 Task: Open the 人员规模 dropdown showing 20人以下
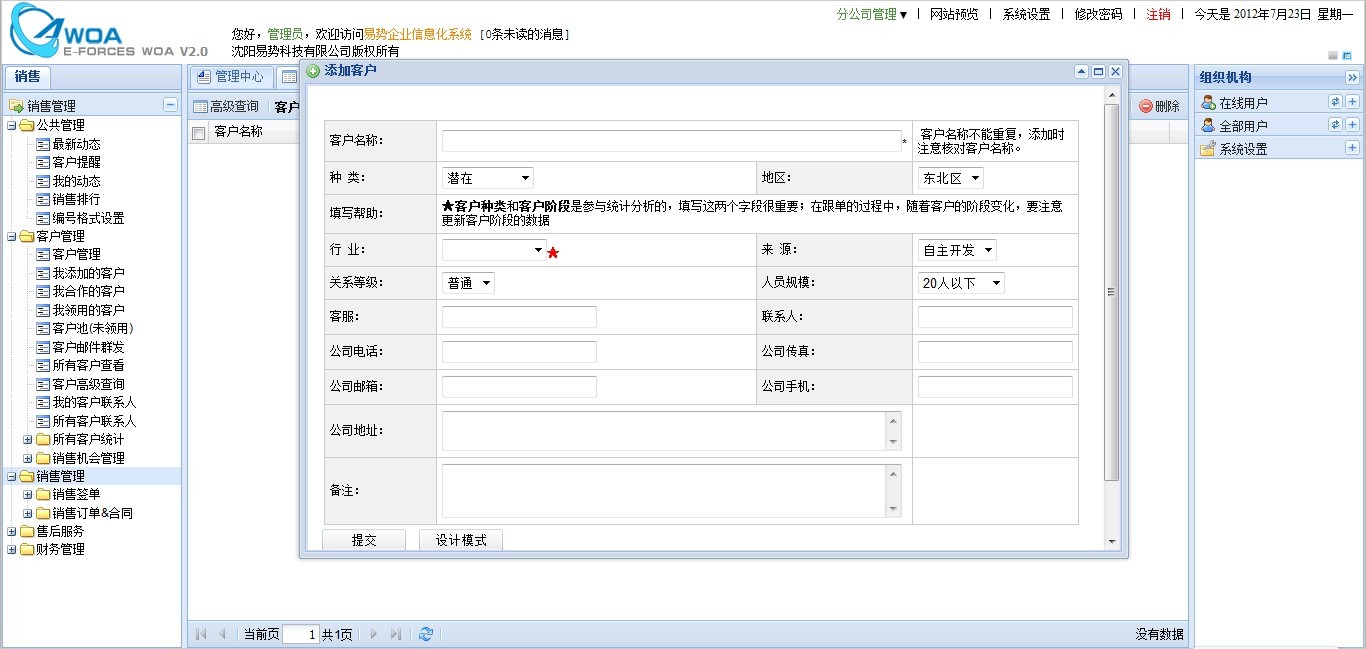tap(961, 283)
